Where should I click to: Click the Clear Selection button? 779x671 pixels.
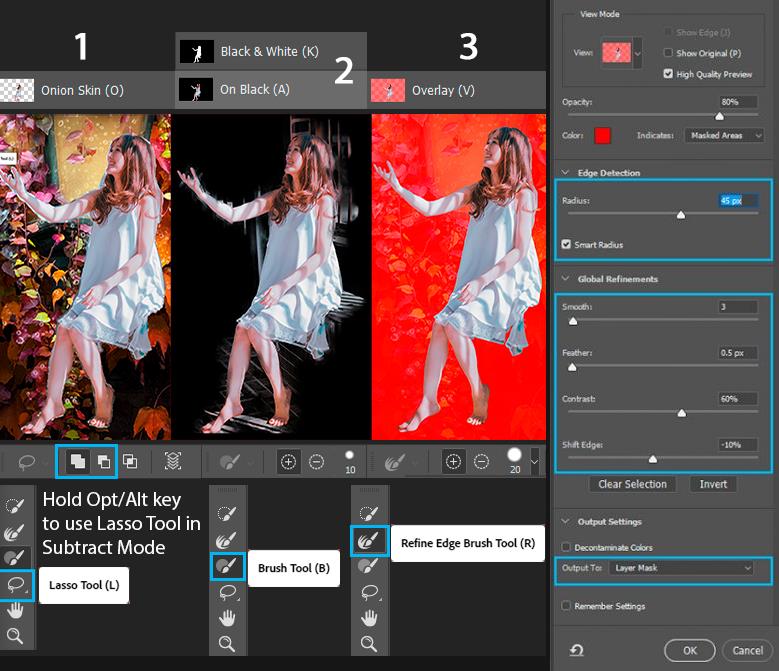632,484
